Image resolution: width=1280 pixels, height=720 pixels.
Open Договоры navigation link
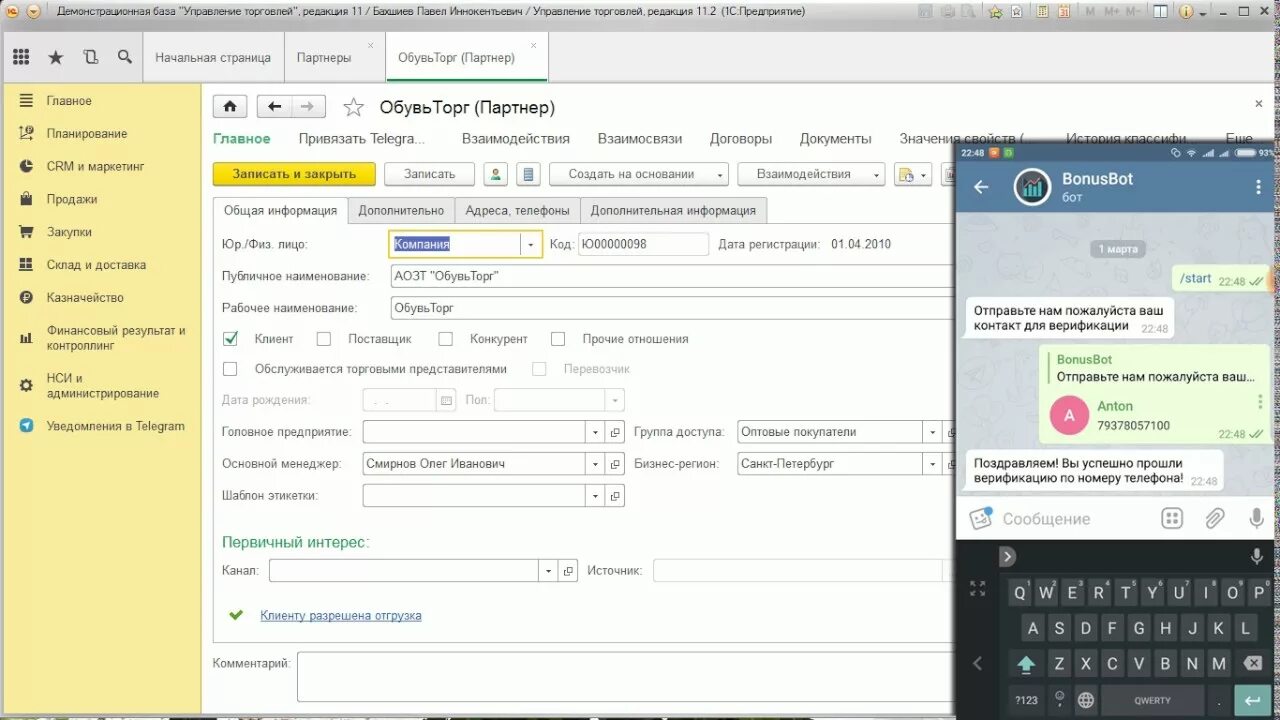tap(741, 139)
